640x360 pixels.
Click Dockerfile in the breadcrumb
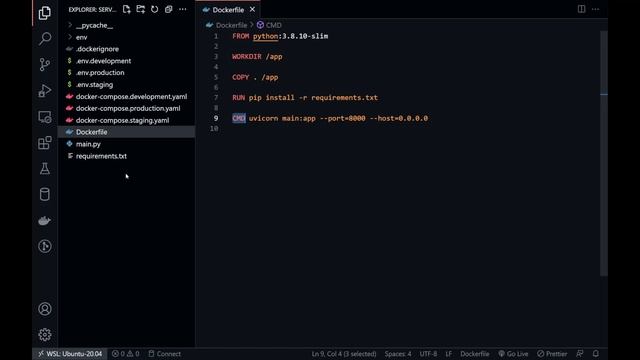[x=231, y=25]
